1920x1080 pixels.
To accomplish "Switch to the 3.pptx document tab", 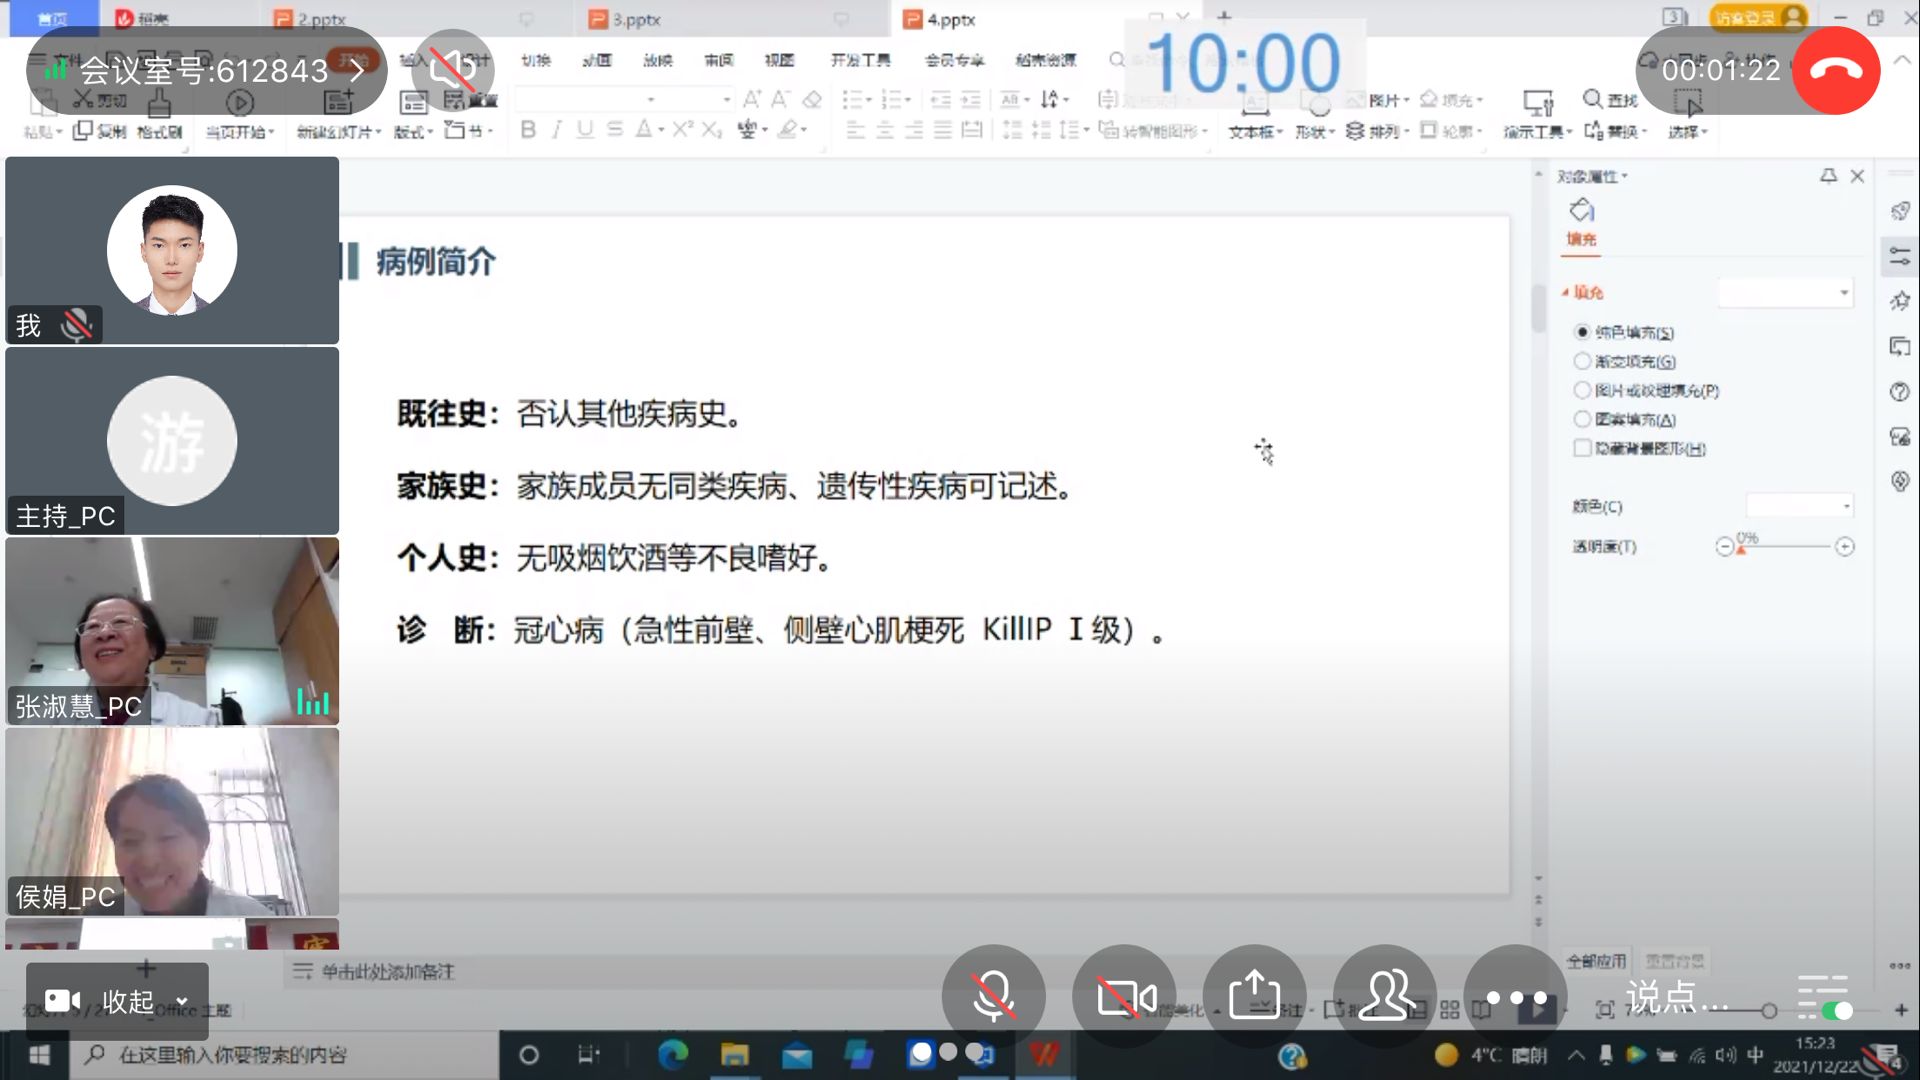I will pyautogui.click(x=636, y=19).
